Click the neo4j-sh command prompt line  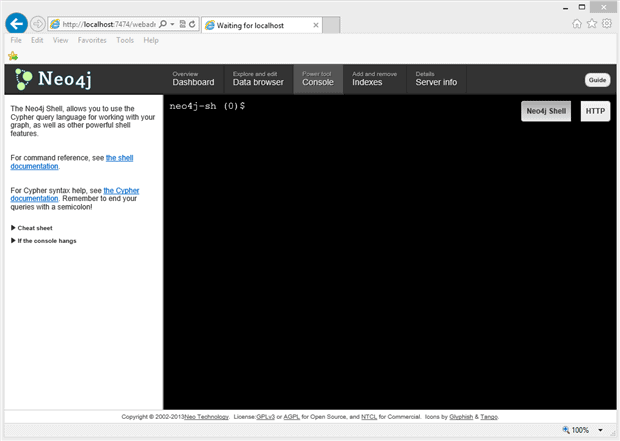click(207, 106)
